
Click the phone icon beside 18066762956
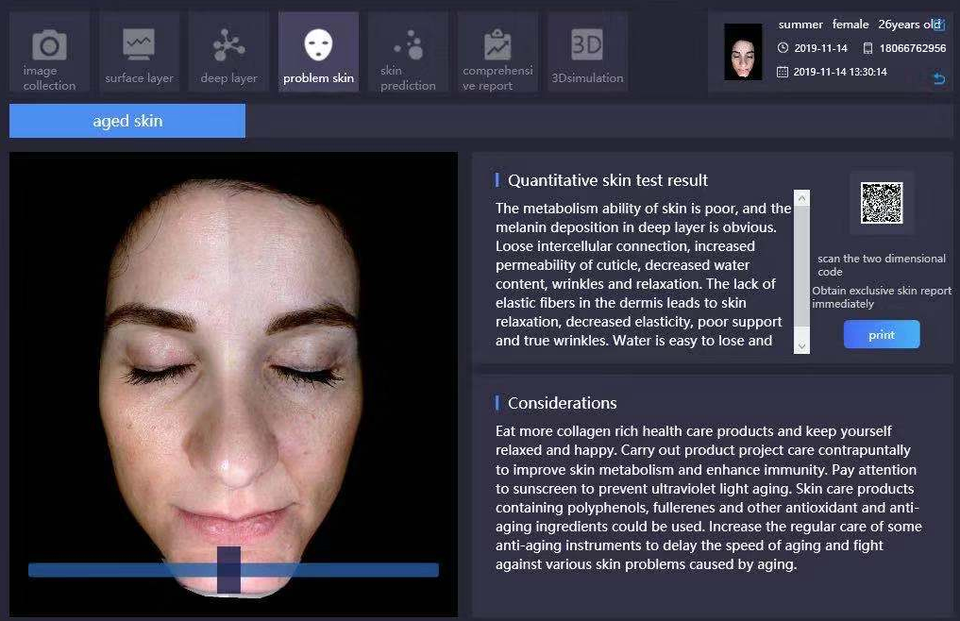(x=868, y=48)
